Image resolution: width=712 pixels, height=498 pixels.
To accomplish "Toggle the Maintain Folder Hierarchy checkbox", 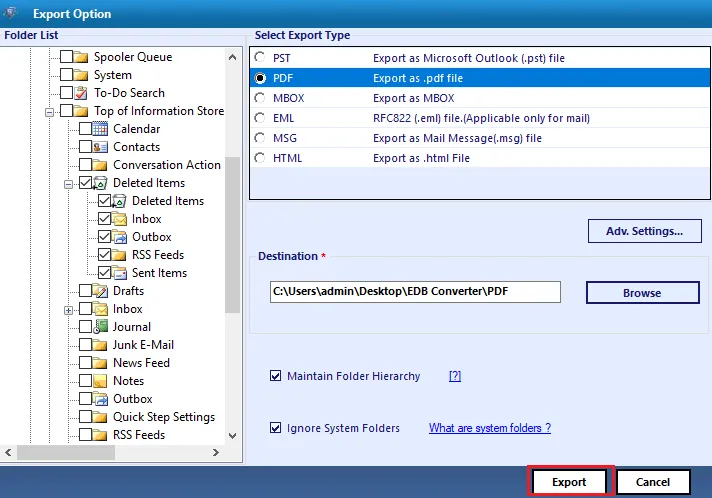I will coord(276,377).
